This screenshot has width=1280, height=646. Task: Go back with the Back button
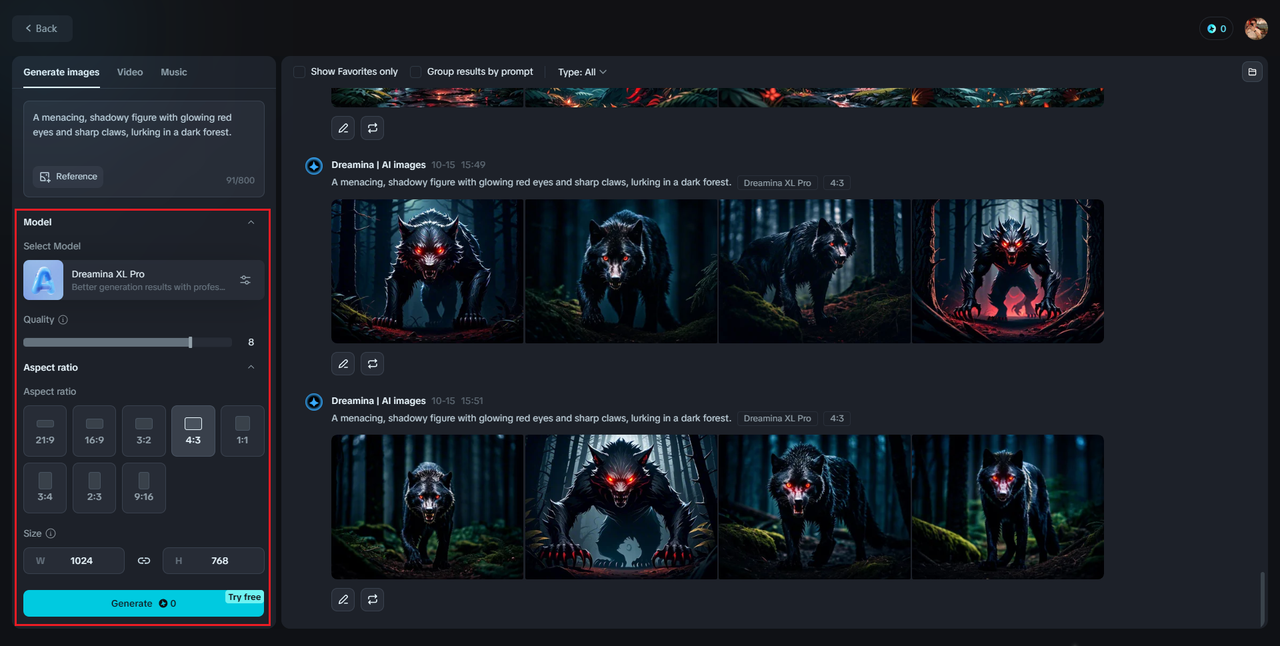tap(42, 28)
